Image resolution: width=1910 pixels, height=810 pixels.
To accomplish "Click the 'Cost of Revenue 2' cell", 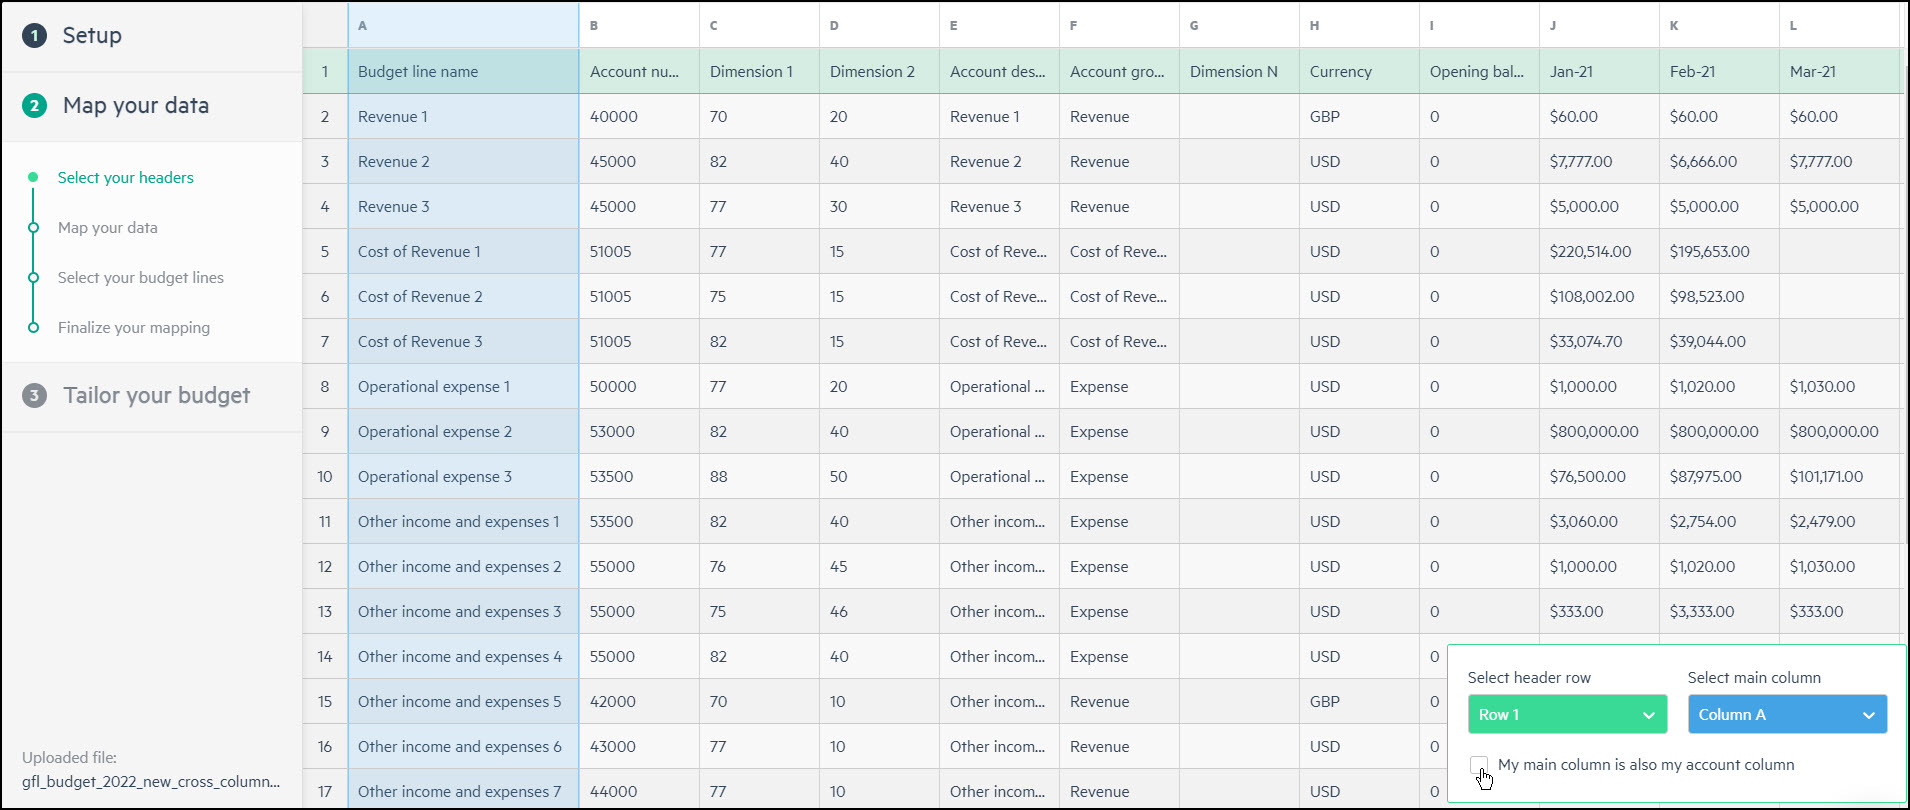I will click(x=463, y=296).
